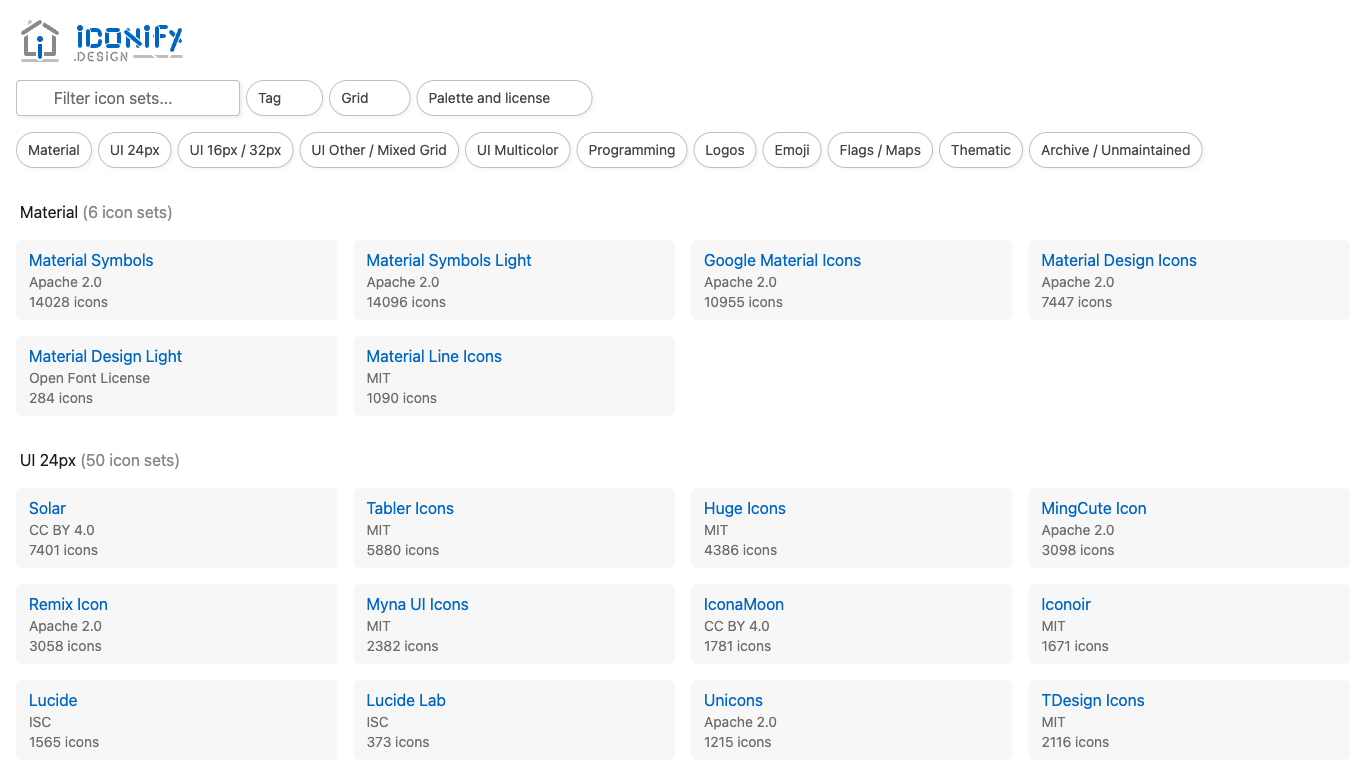Click the '3058 icons' count text
1366x768 pixels.
(65, 646)
